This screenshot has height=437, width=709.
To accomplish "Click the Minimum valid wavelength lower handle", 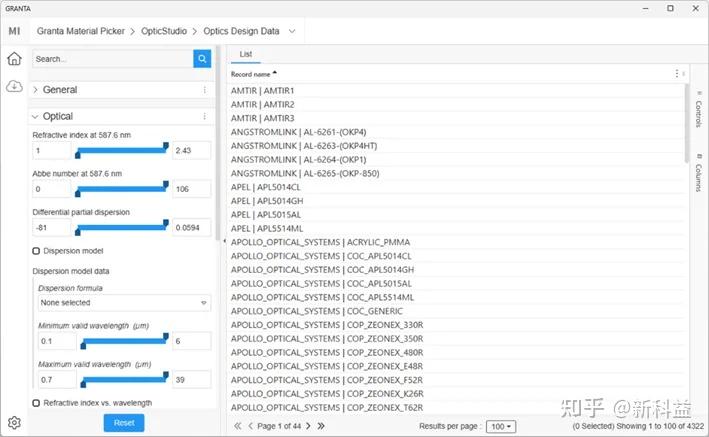I will click(x=83, y=346).
